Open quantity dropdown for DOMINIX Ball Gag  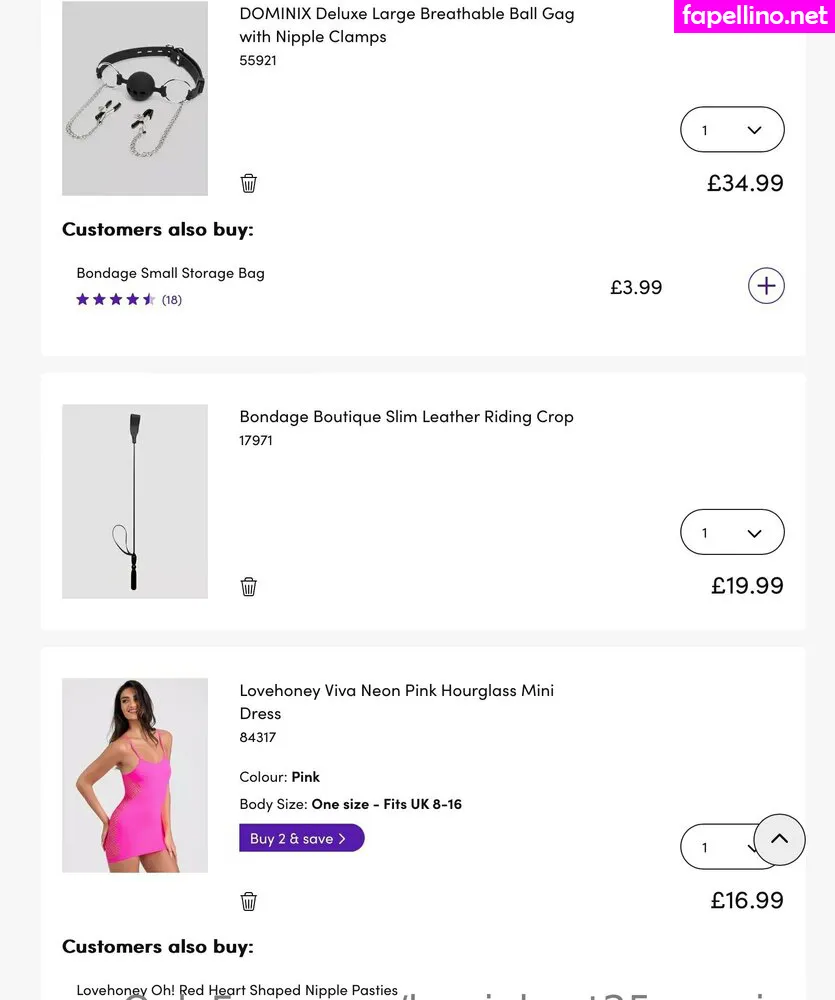(732, 130)
